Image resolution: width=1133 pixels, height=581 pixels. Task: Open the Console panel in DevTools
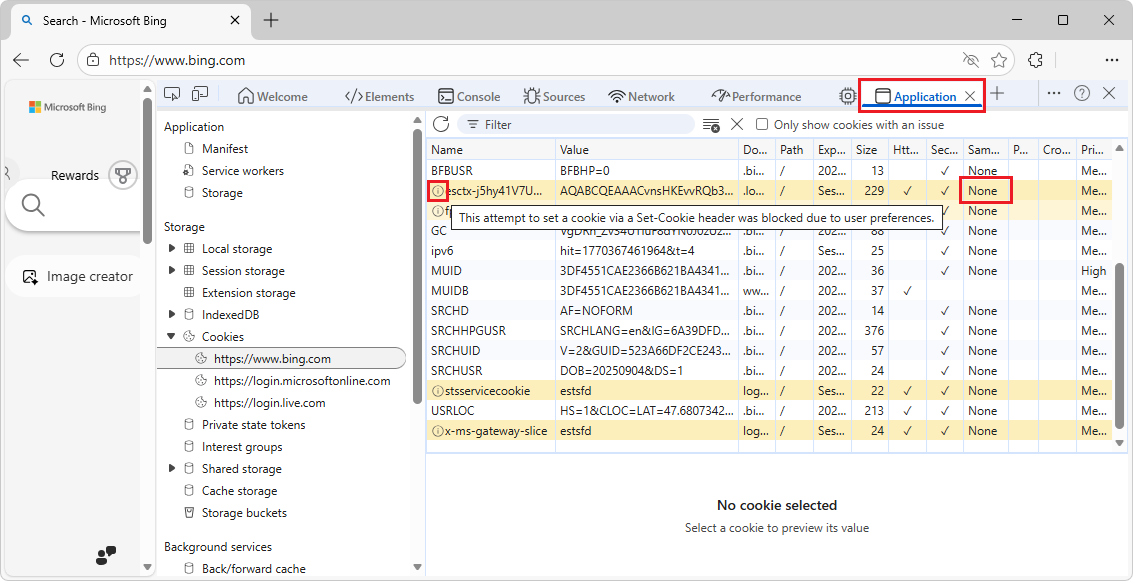click(469, 95)
